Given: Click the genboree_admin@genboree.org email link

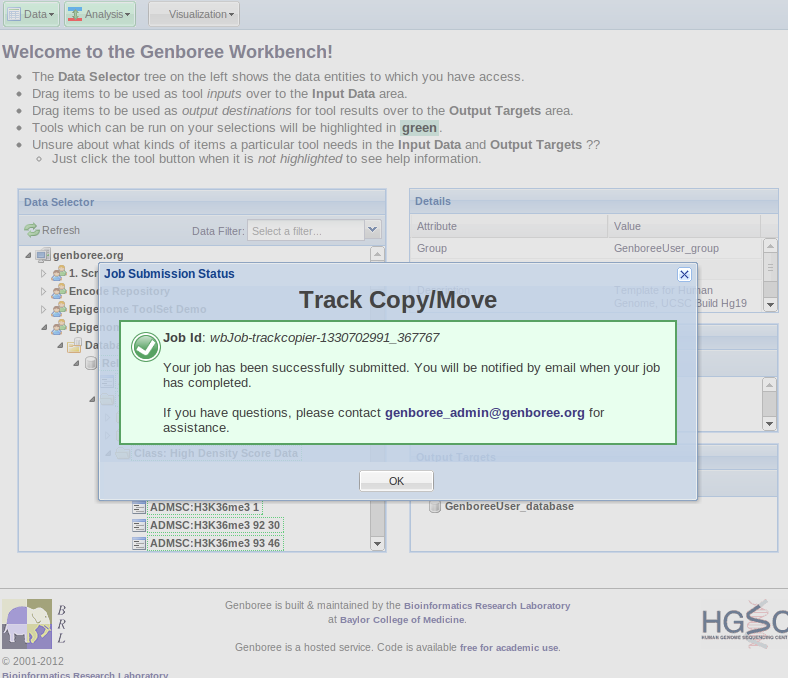Looking at the screenshot, I should point(485,412).
